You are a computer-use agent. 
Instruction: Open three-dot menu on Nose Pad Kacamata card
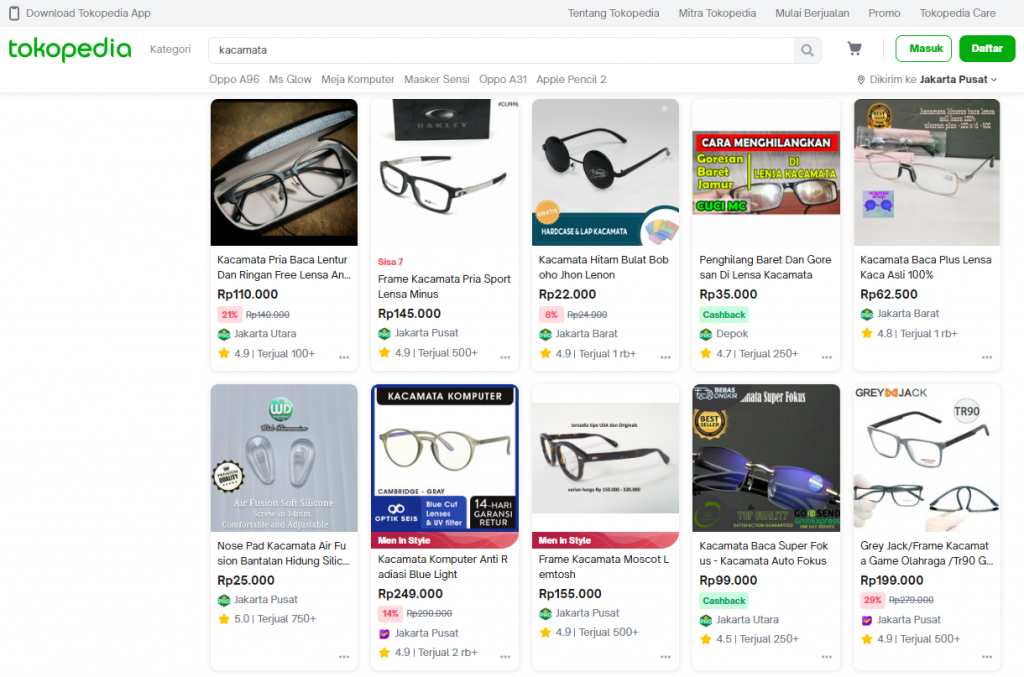[344, 657]
